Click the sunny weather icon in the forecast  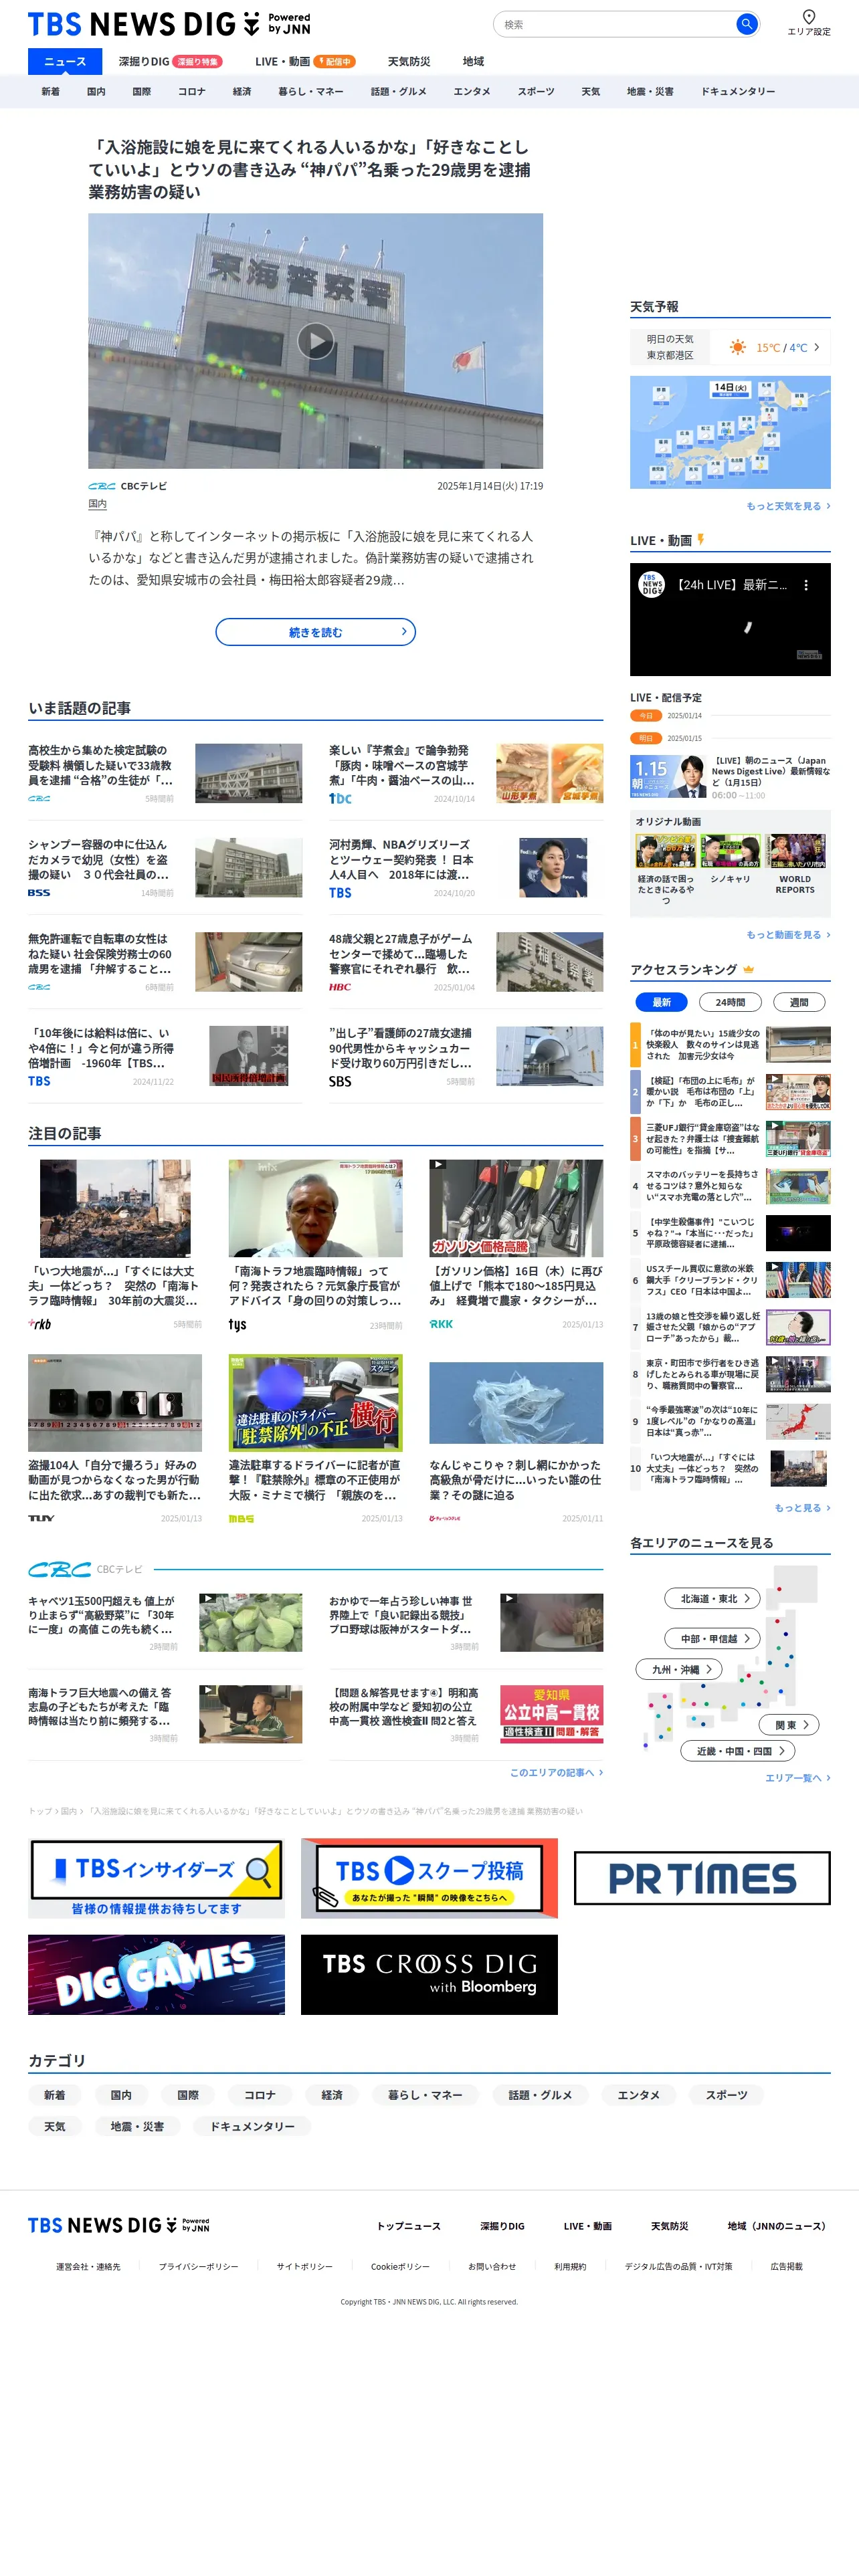pos(737,347)
